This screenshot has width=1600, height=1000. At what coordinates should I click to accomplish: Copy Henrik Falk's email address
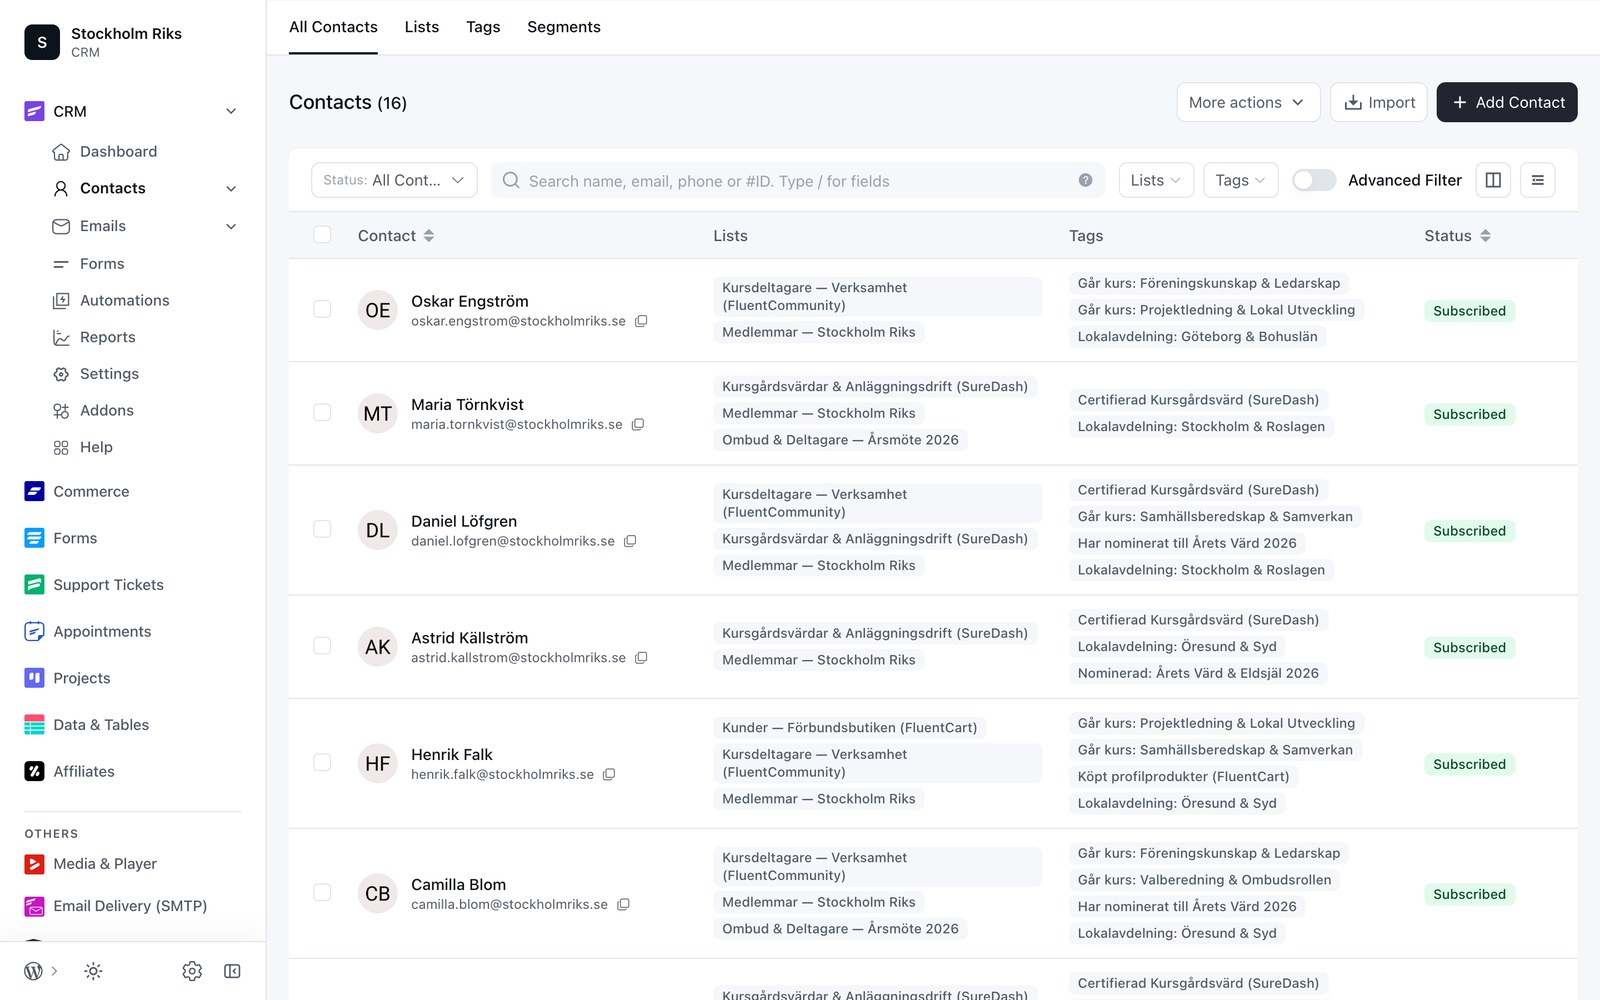(x=609, y=774)
